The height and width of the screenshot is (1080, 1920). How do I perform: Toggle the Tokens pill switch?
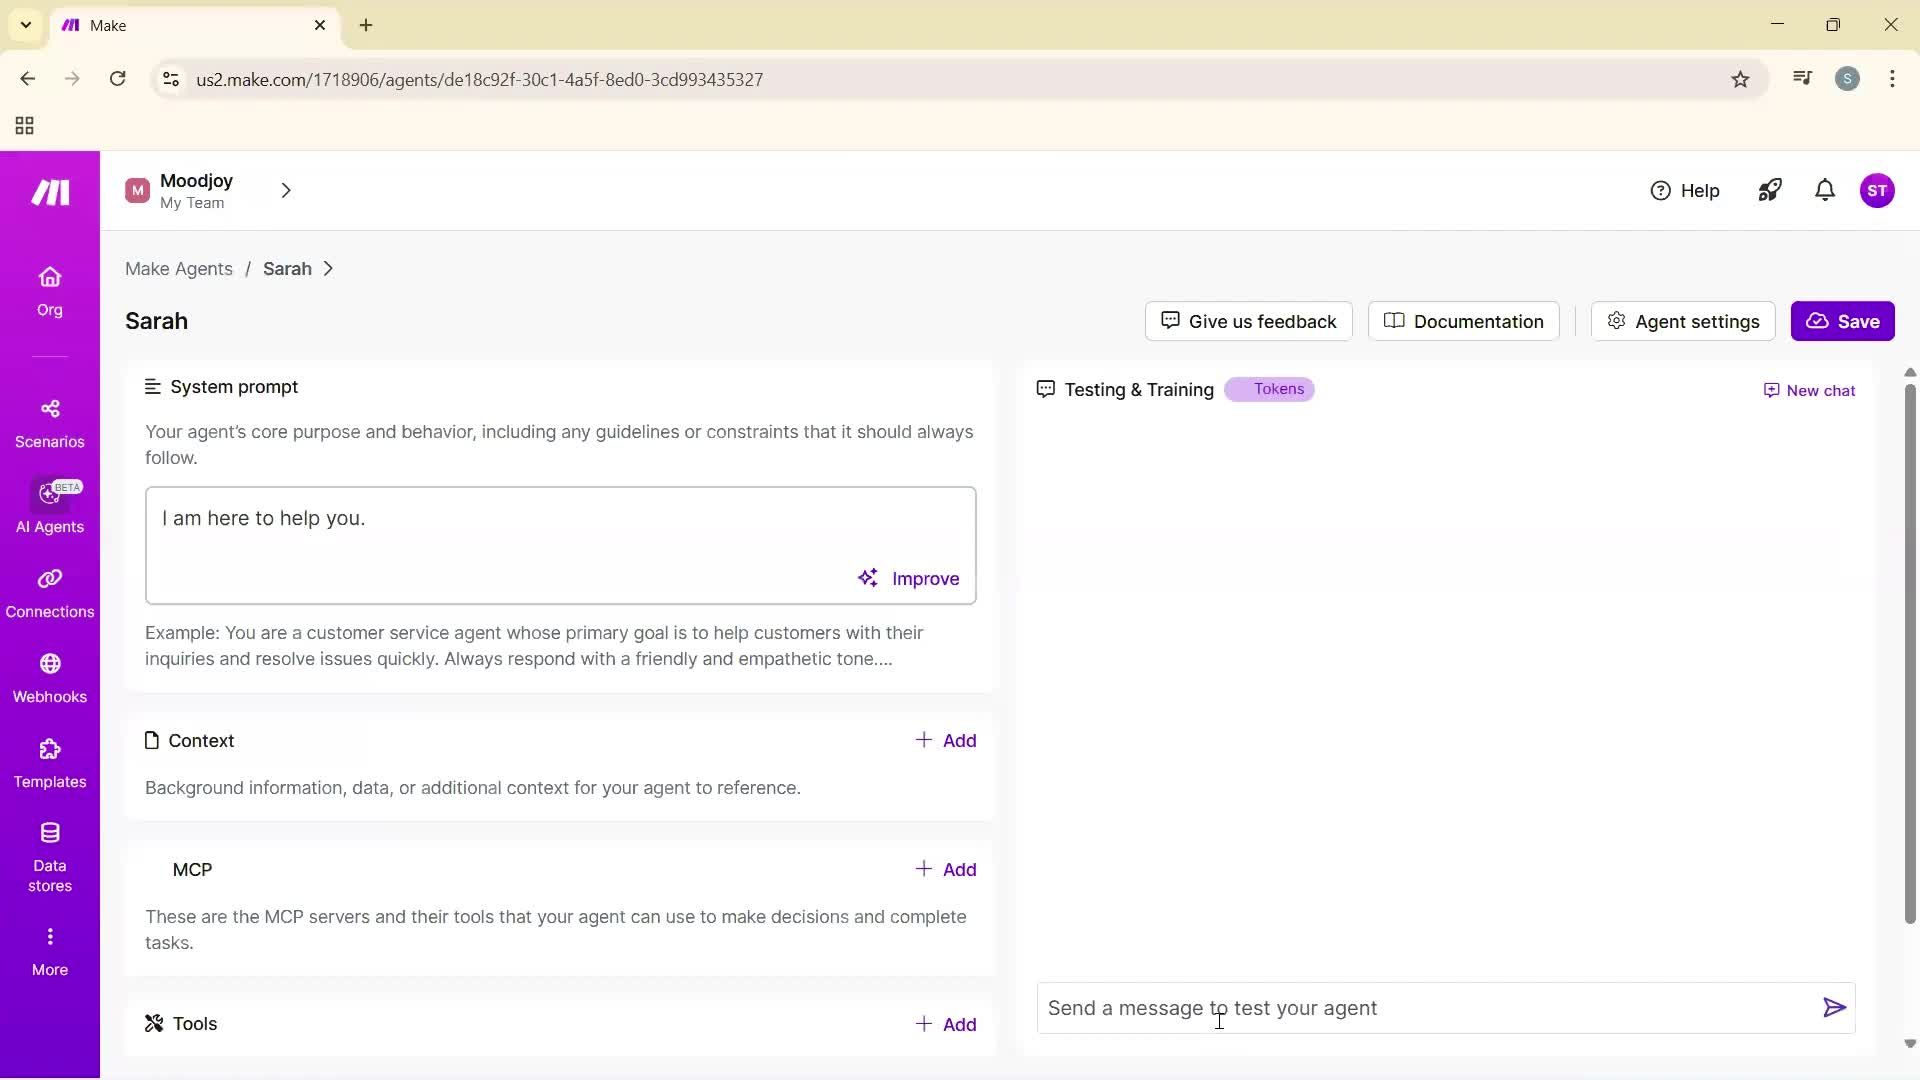coord(1269,389)
